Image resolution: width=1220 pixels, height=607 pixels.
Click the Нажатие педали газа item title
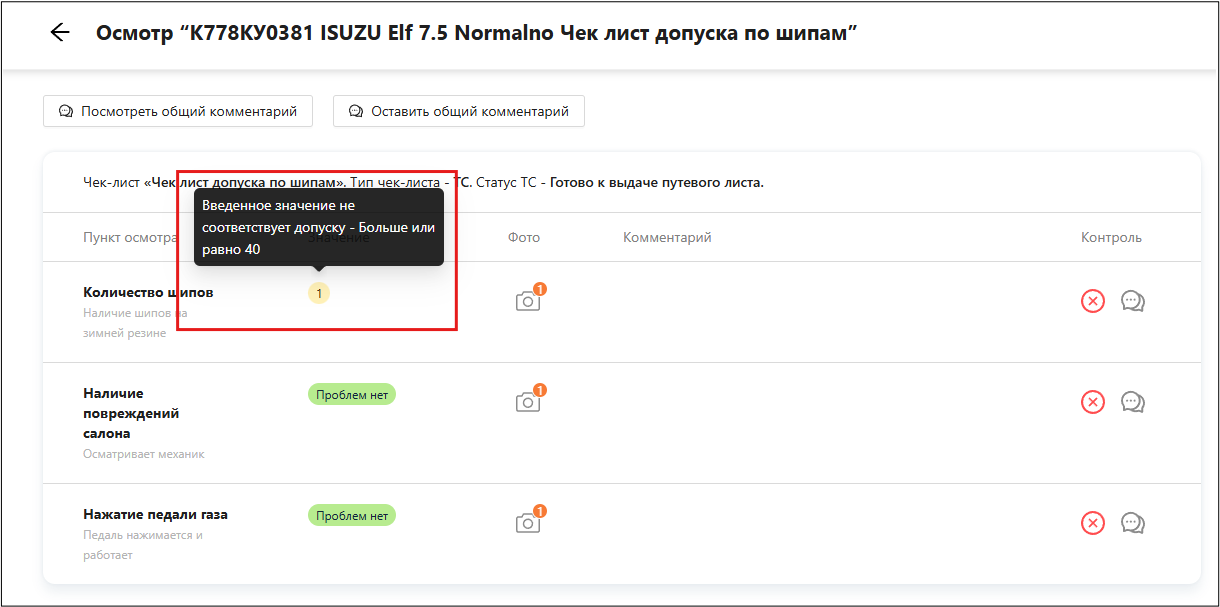[x=155, y=514]
